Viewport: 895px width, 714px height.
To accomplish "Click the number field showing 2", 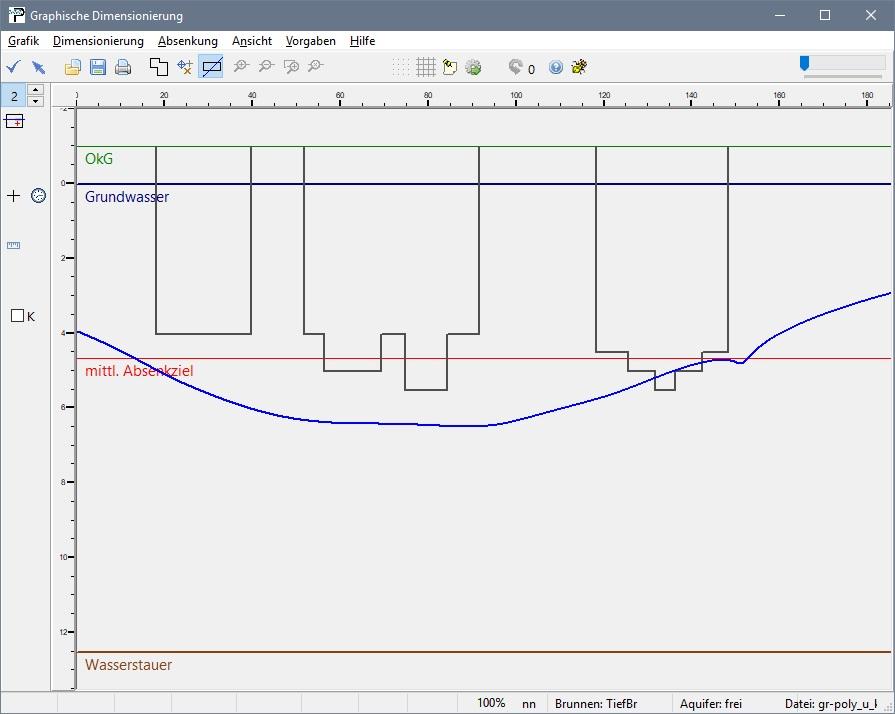I will pyautogui.click(x=14, y=96).
